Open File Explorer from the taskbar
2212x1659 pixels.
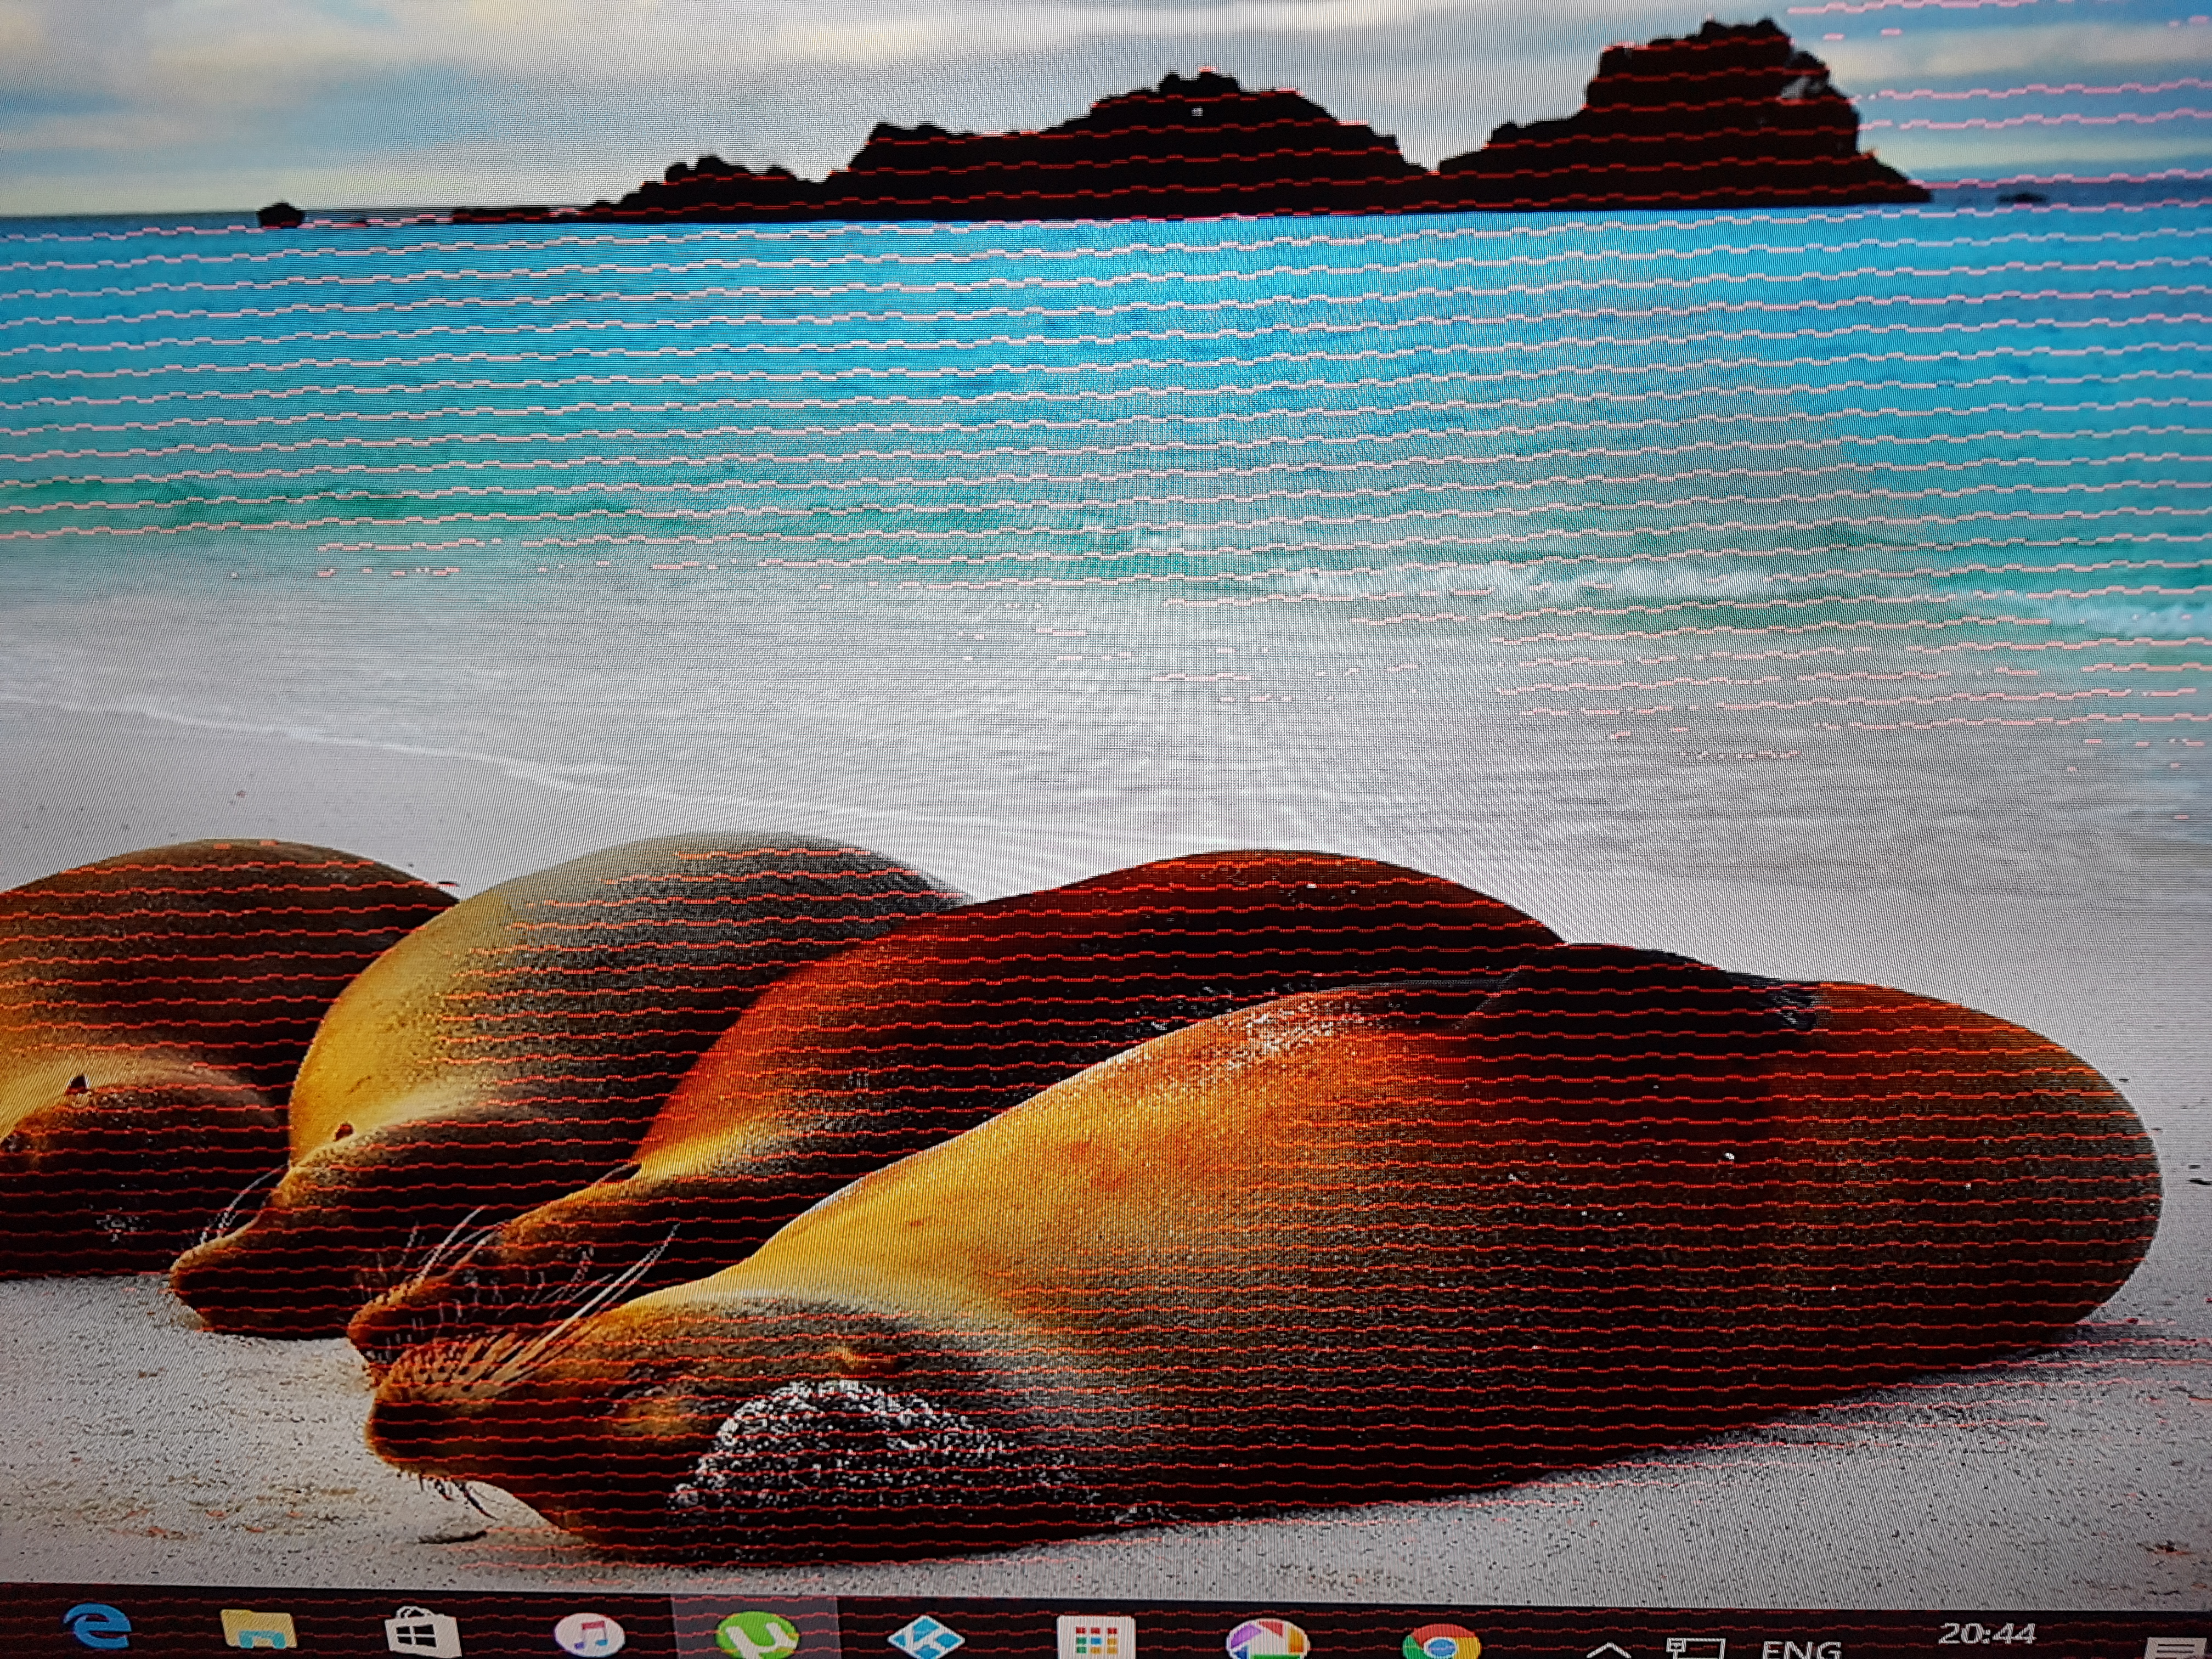click(258, 1632)
